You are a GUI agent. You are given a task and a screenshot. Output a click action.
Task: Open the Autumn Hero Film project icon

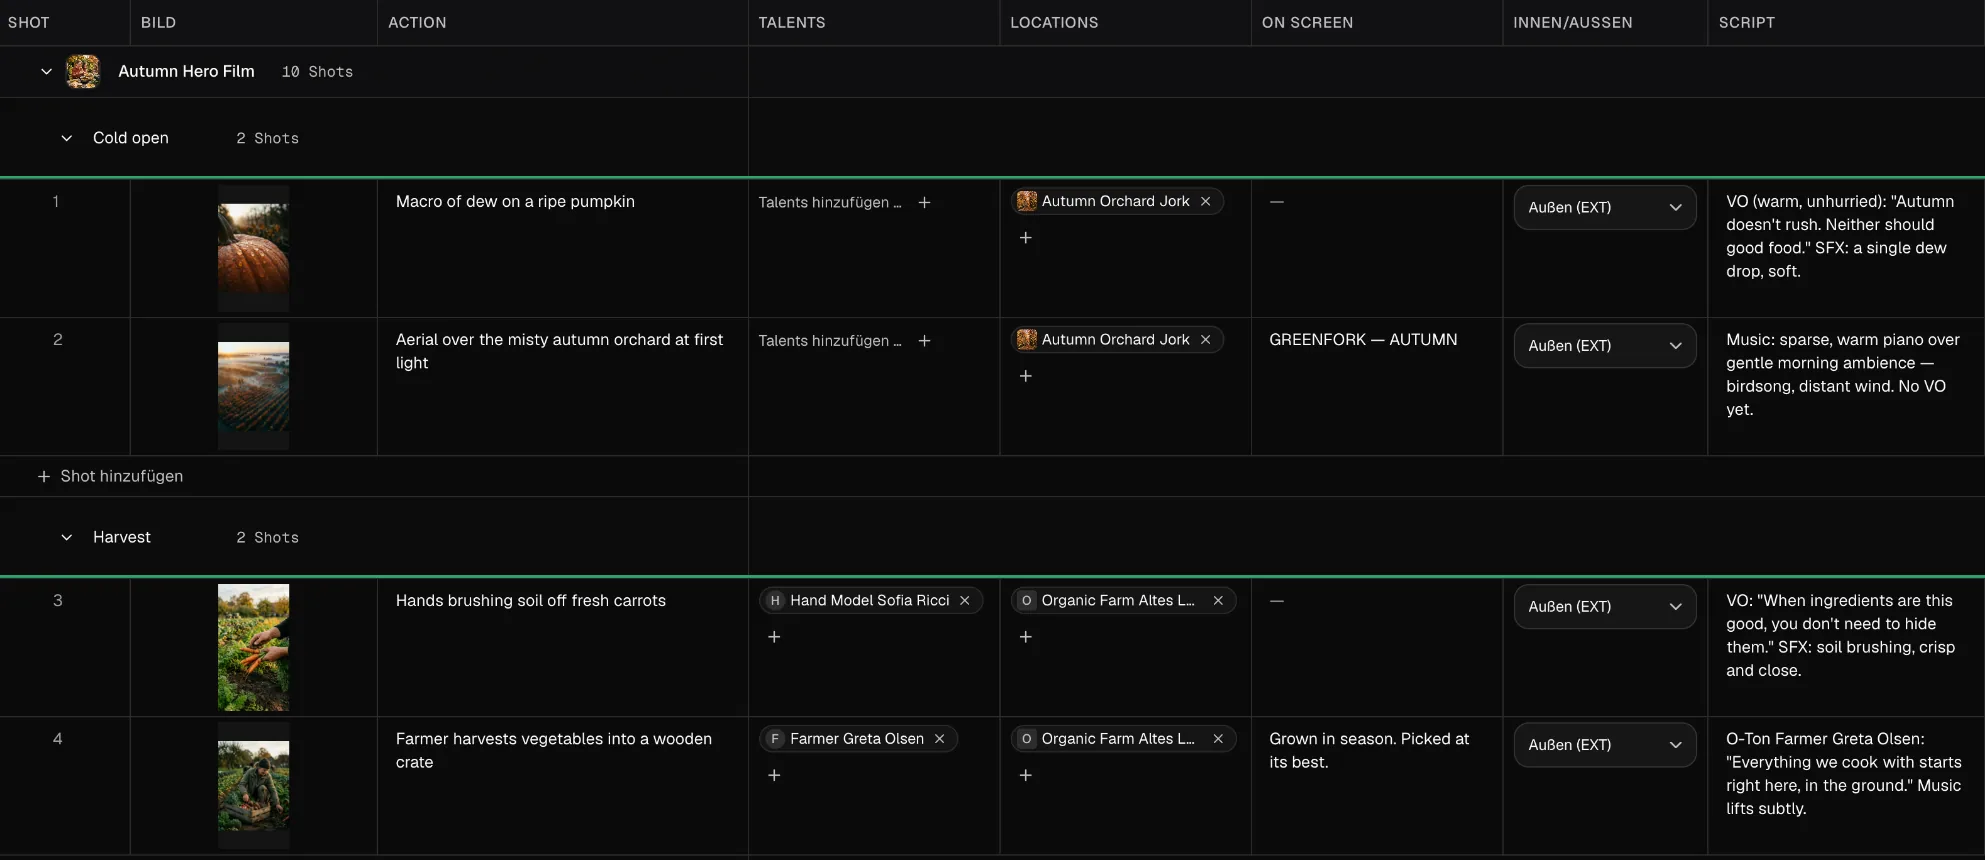pyautogui.click(x=83, y=71)
